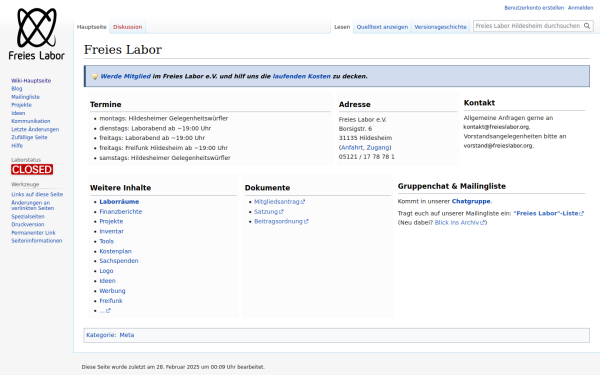Image resolution: width=600 pixels, height=375 pixels.
Task: Open the Finanzberichte link
Action: point(121,212)
